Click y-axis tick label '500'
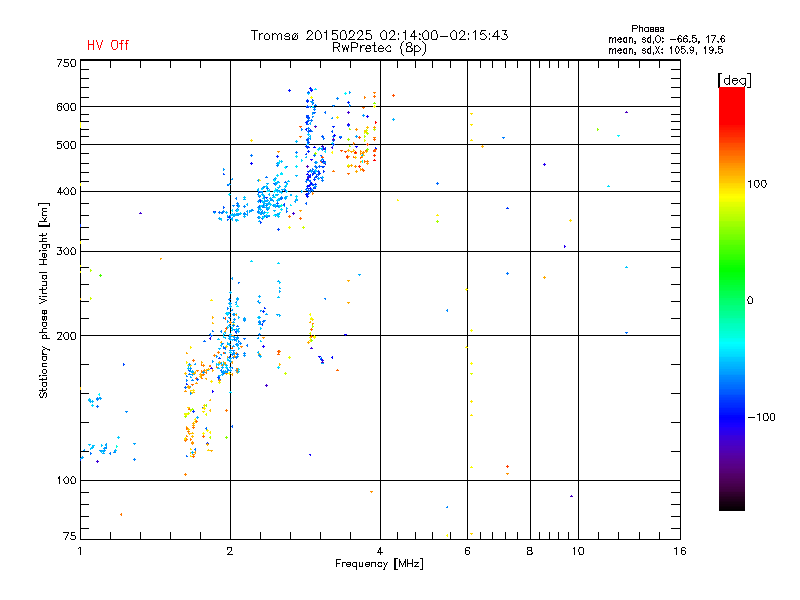The width and height of the screenshot is (800, 600). 66,145
